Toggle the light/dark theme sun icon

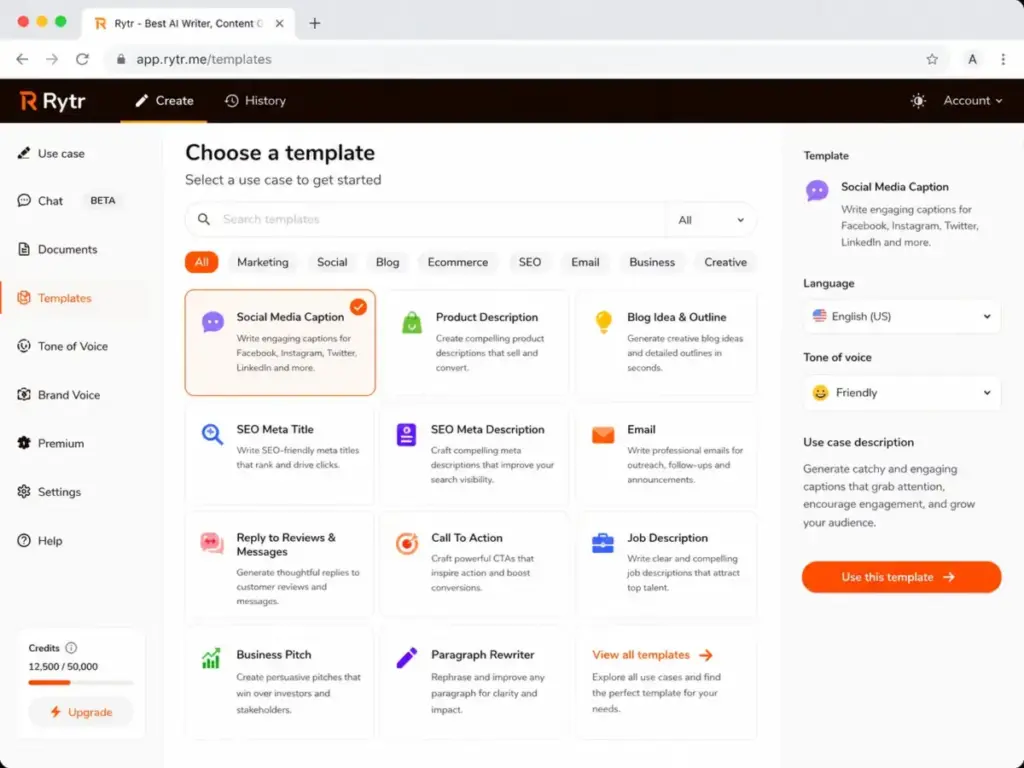tap(918, 101)
